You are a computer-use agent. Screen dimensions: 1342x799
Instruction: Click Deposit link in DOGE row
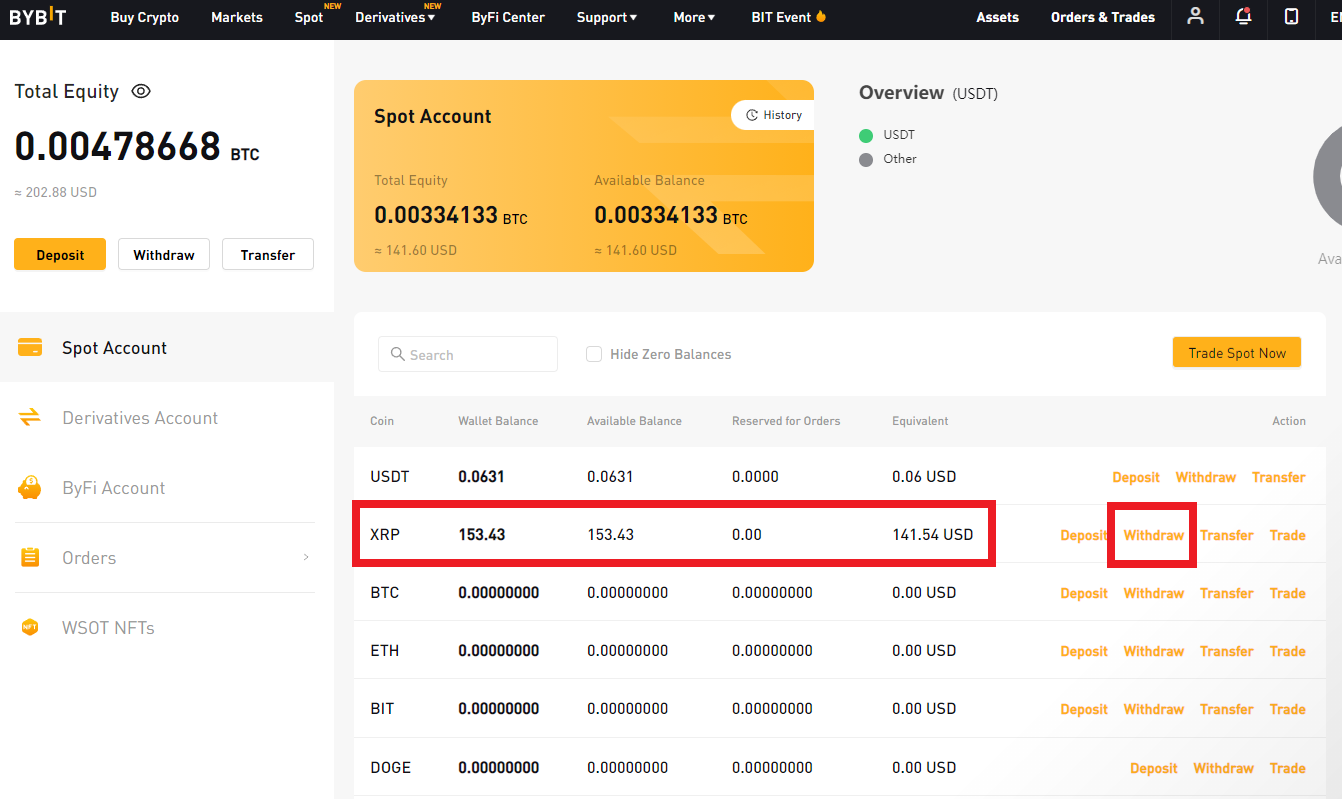pyautogui.click(x=1154, y=768)
